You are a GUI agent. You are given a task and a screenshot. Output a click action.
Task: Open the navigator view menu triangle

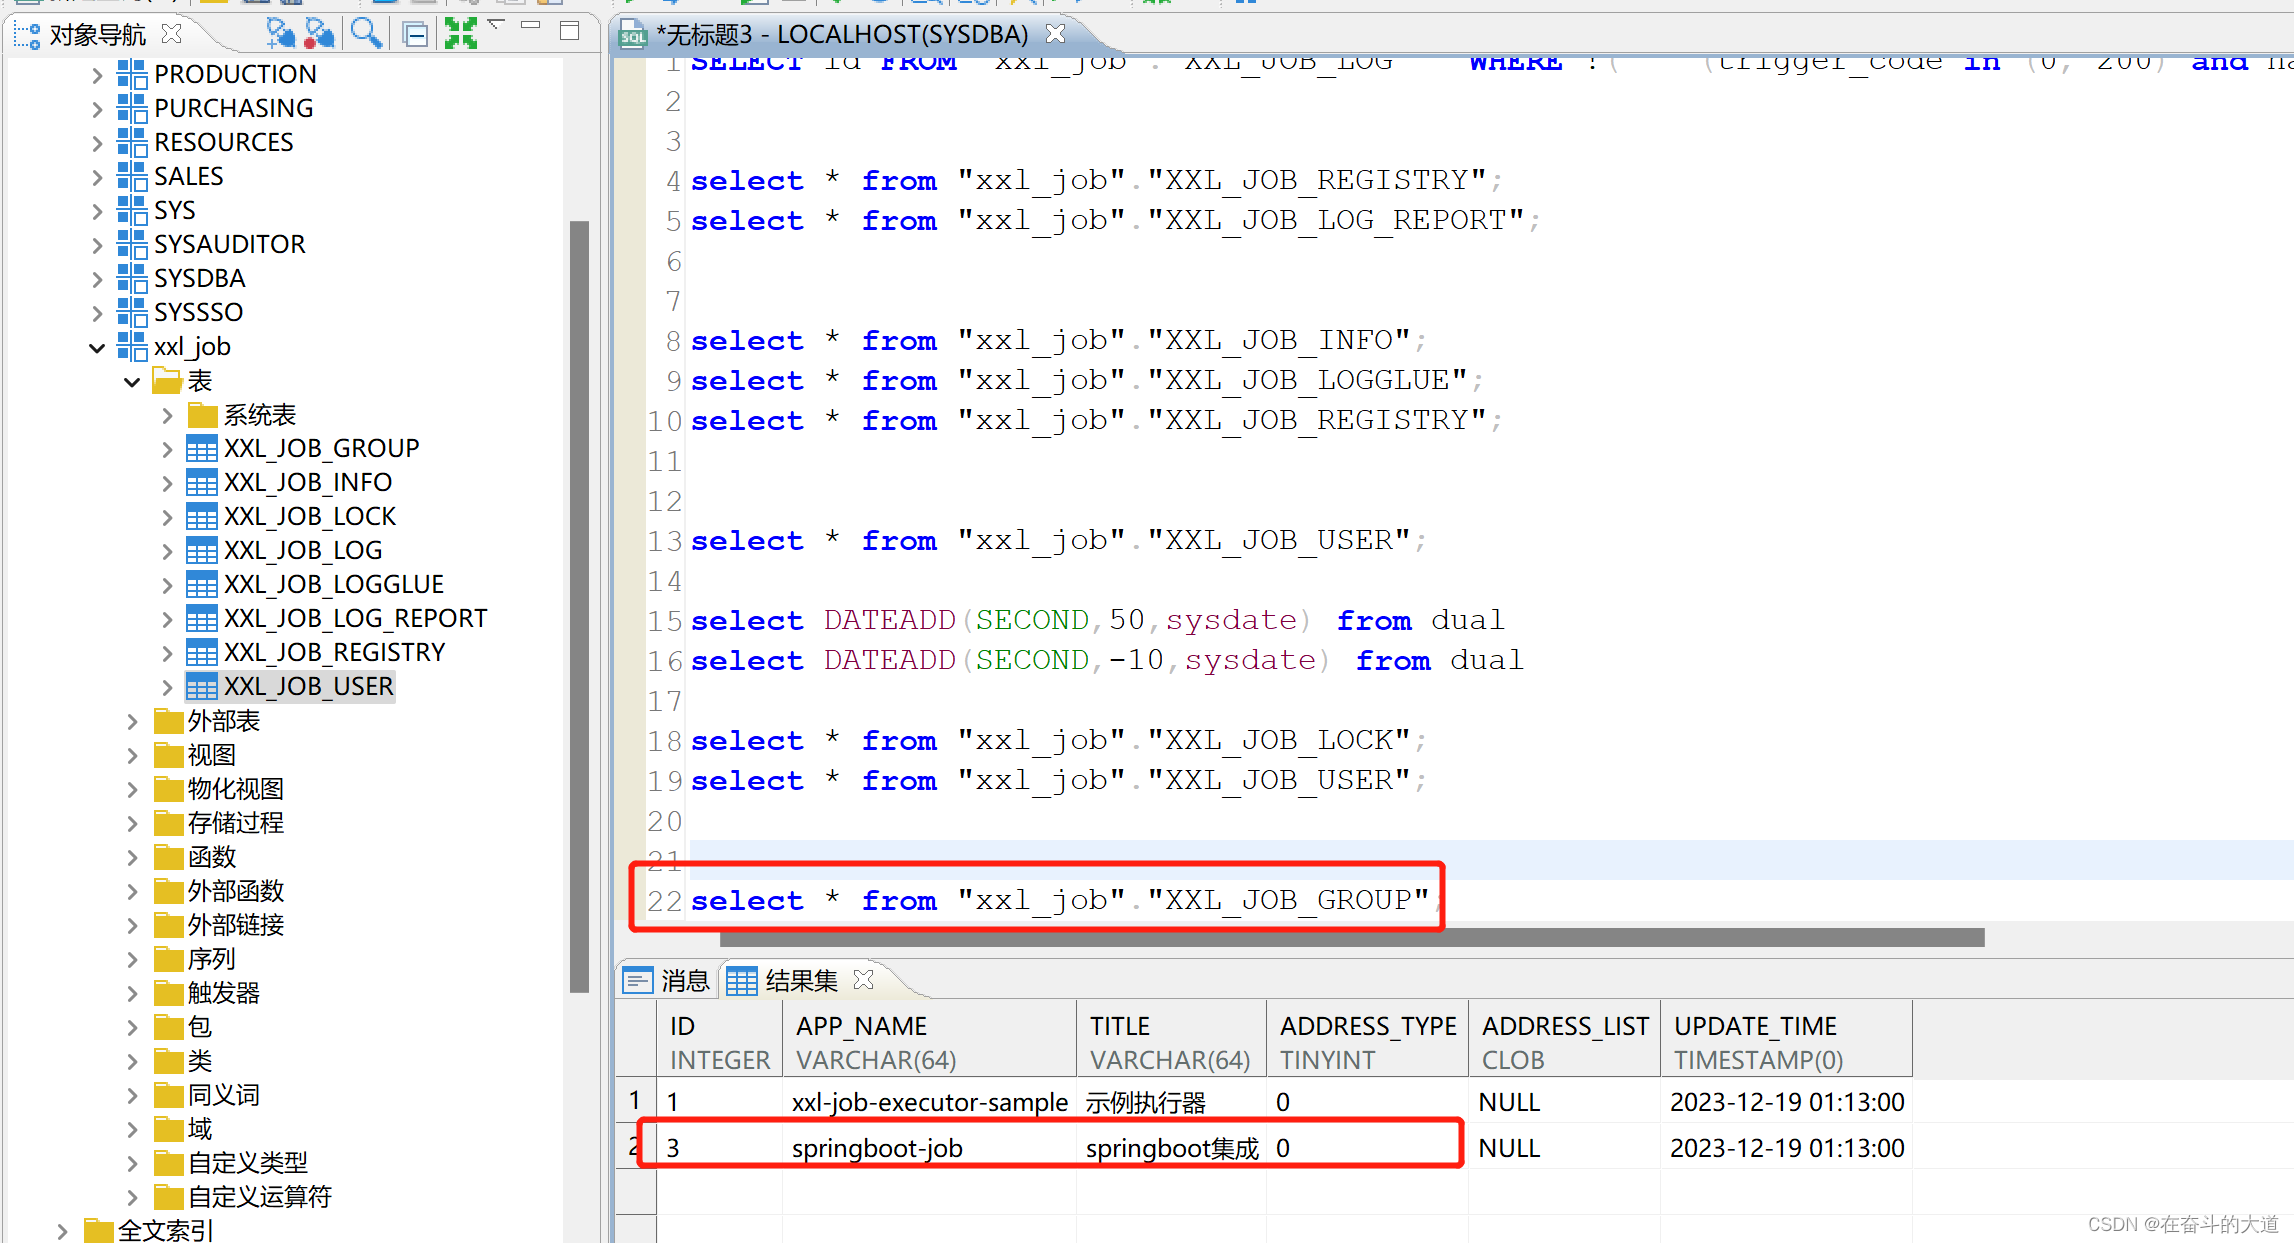(x=497, y=24)
